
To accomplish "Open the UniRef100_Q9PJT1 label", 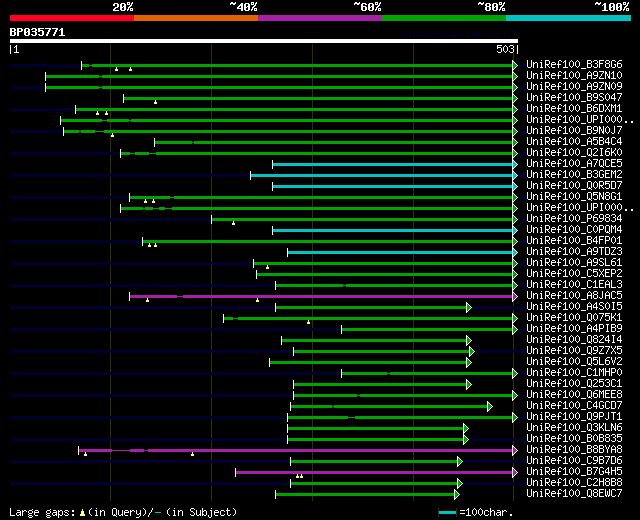I will tap(574, 417).
